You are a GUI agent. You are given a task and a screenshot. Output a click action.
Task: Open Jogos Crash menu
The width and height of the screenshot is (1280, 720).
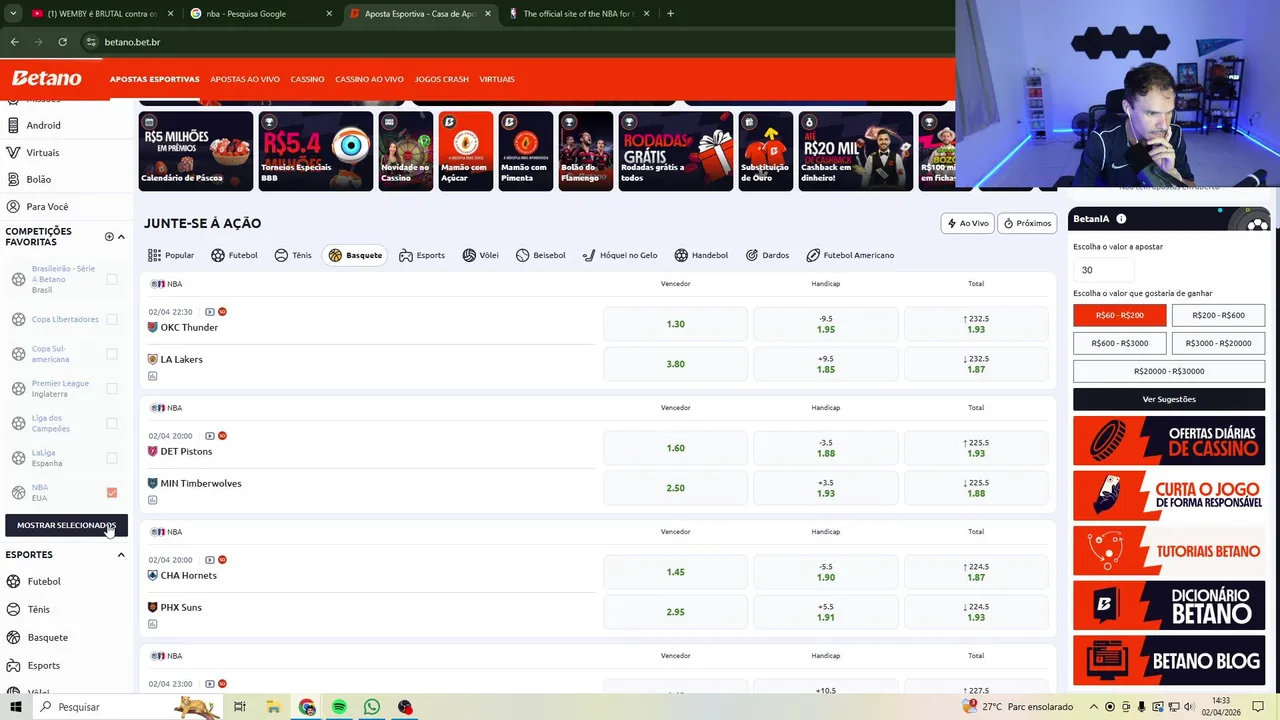(x=442, y=79)
